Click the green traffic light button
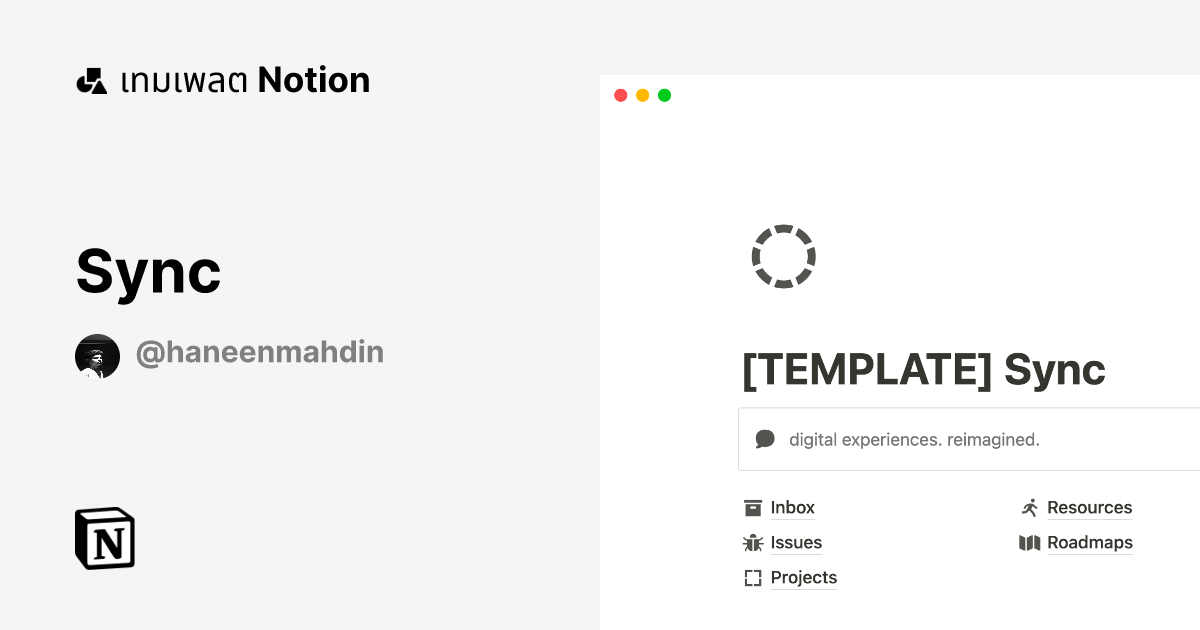This screenshot has height=630, width=1200. pos(664,95)
